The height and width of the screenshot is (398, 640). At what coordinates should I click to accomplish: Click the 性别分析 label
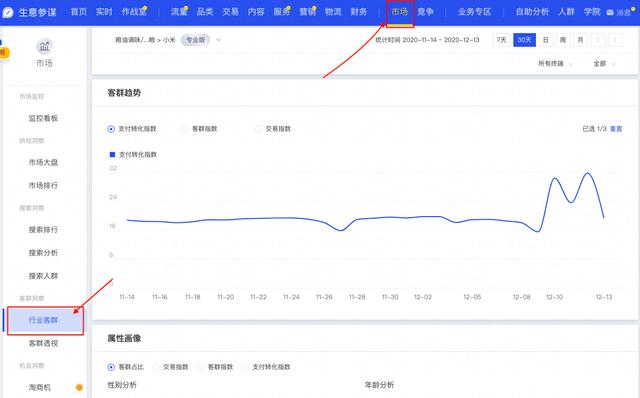(122, 385)
